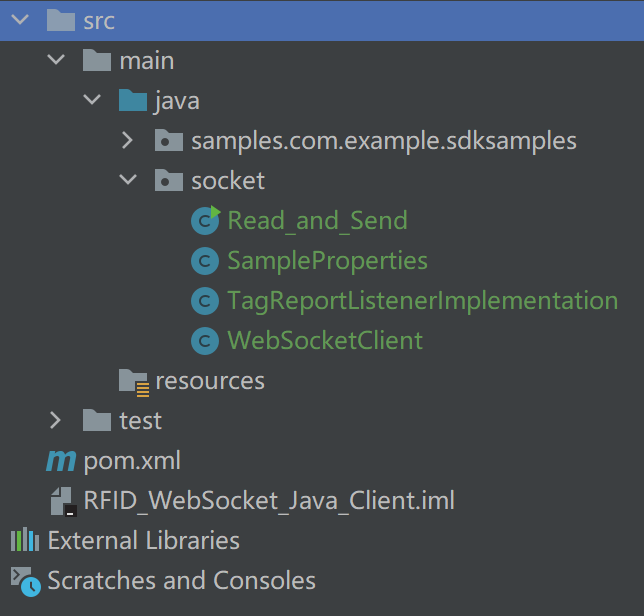Click the socket package icon

169,181
